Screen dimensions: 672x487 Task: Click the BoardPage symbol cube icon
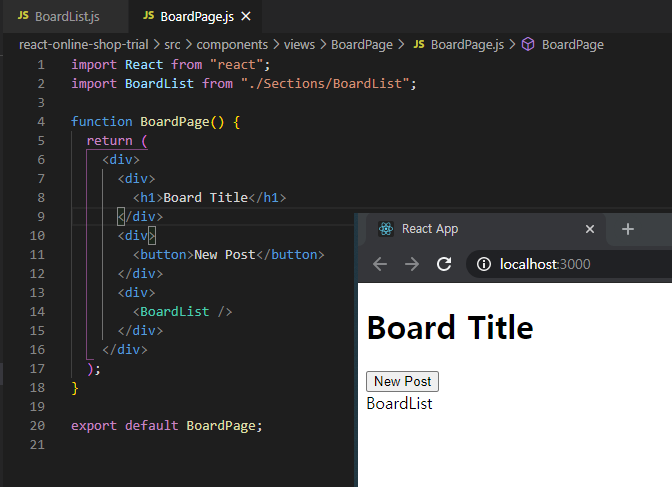528,44
